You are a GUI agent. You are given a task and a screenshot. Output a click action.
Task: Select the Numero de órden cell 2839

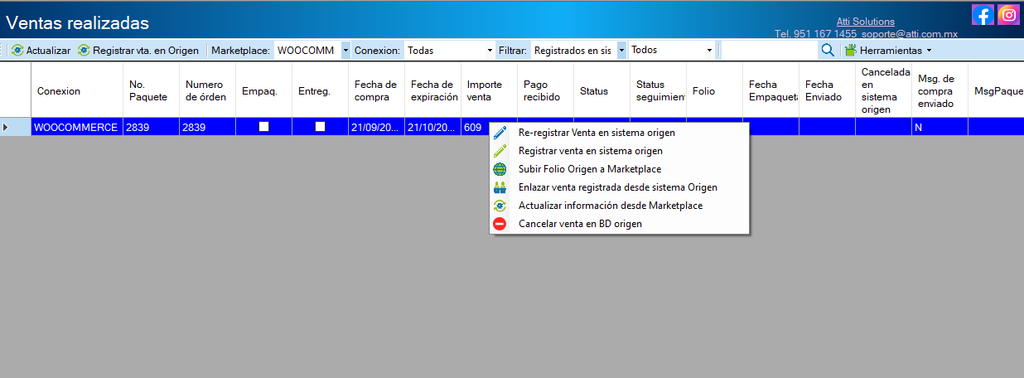207,127
